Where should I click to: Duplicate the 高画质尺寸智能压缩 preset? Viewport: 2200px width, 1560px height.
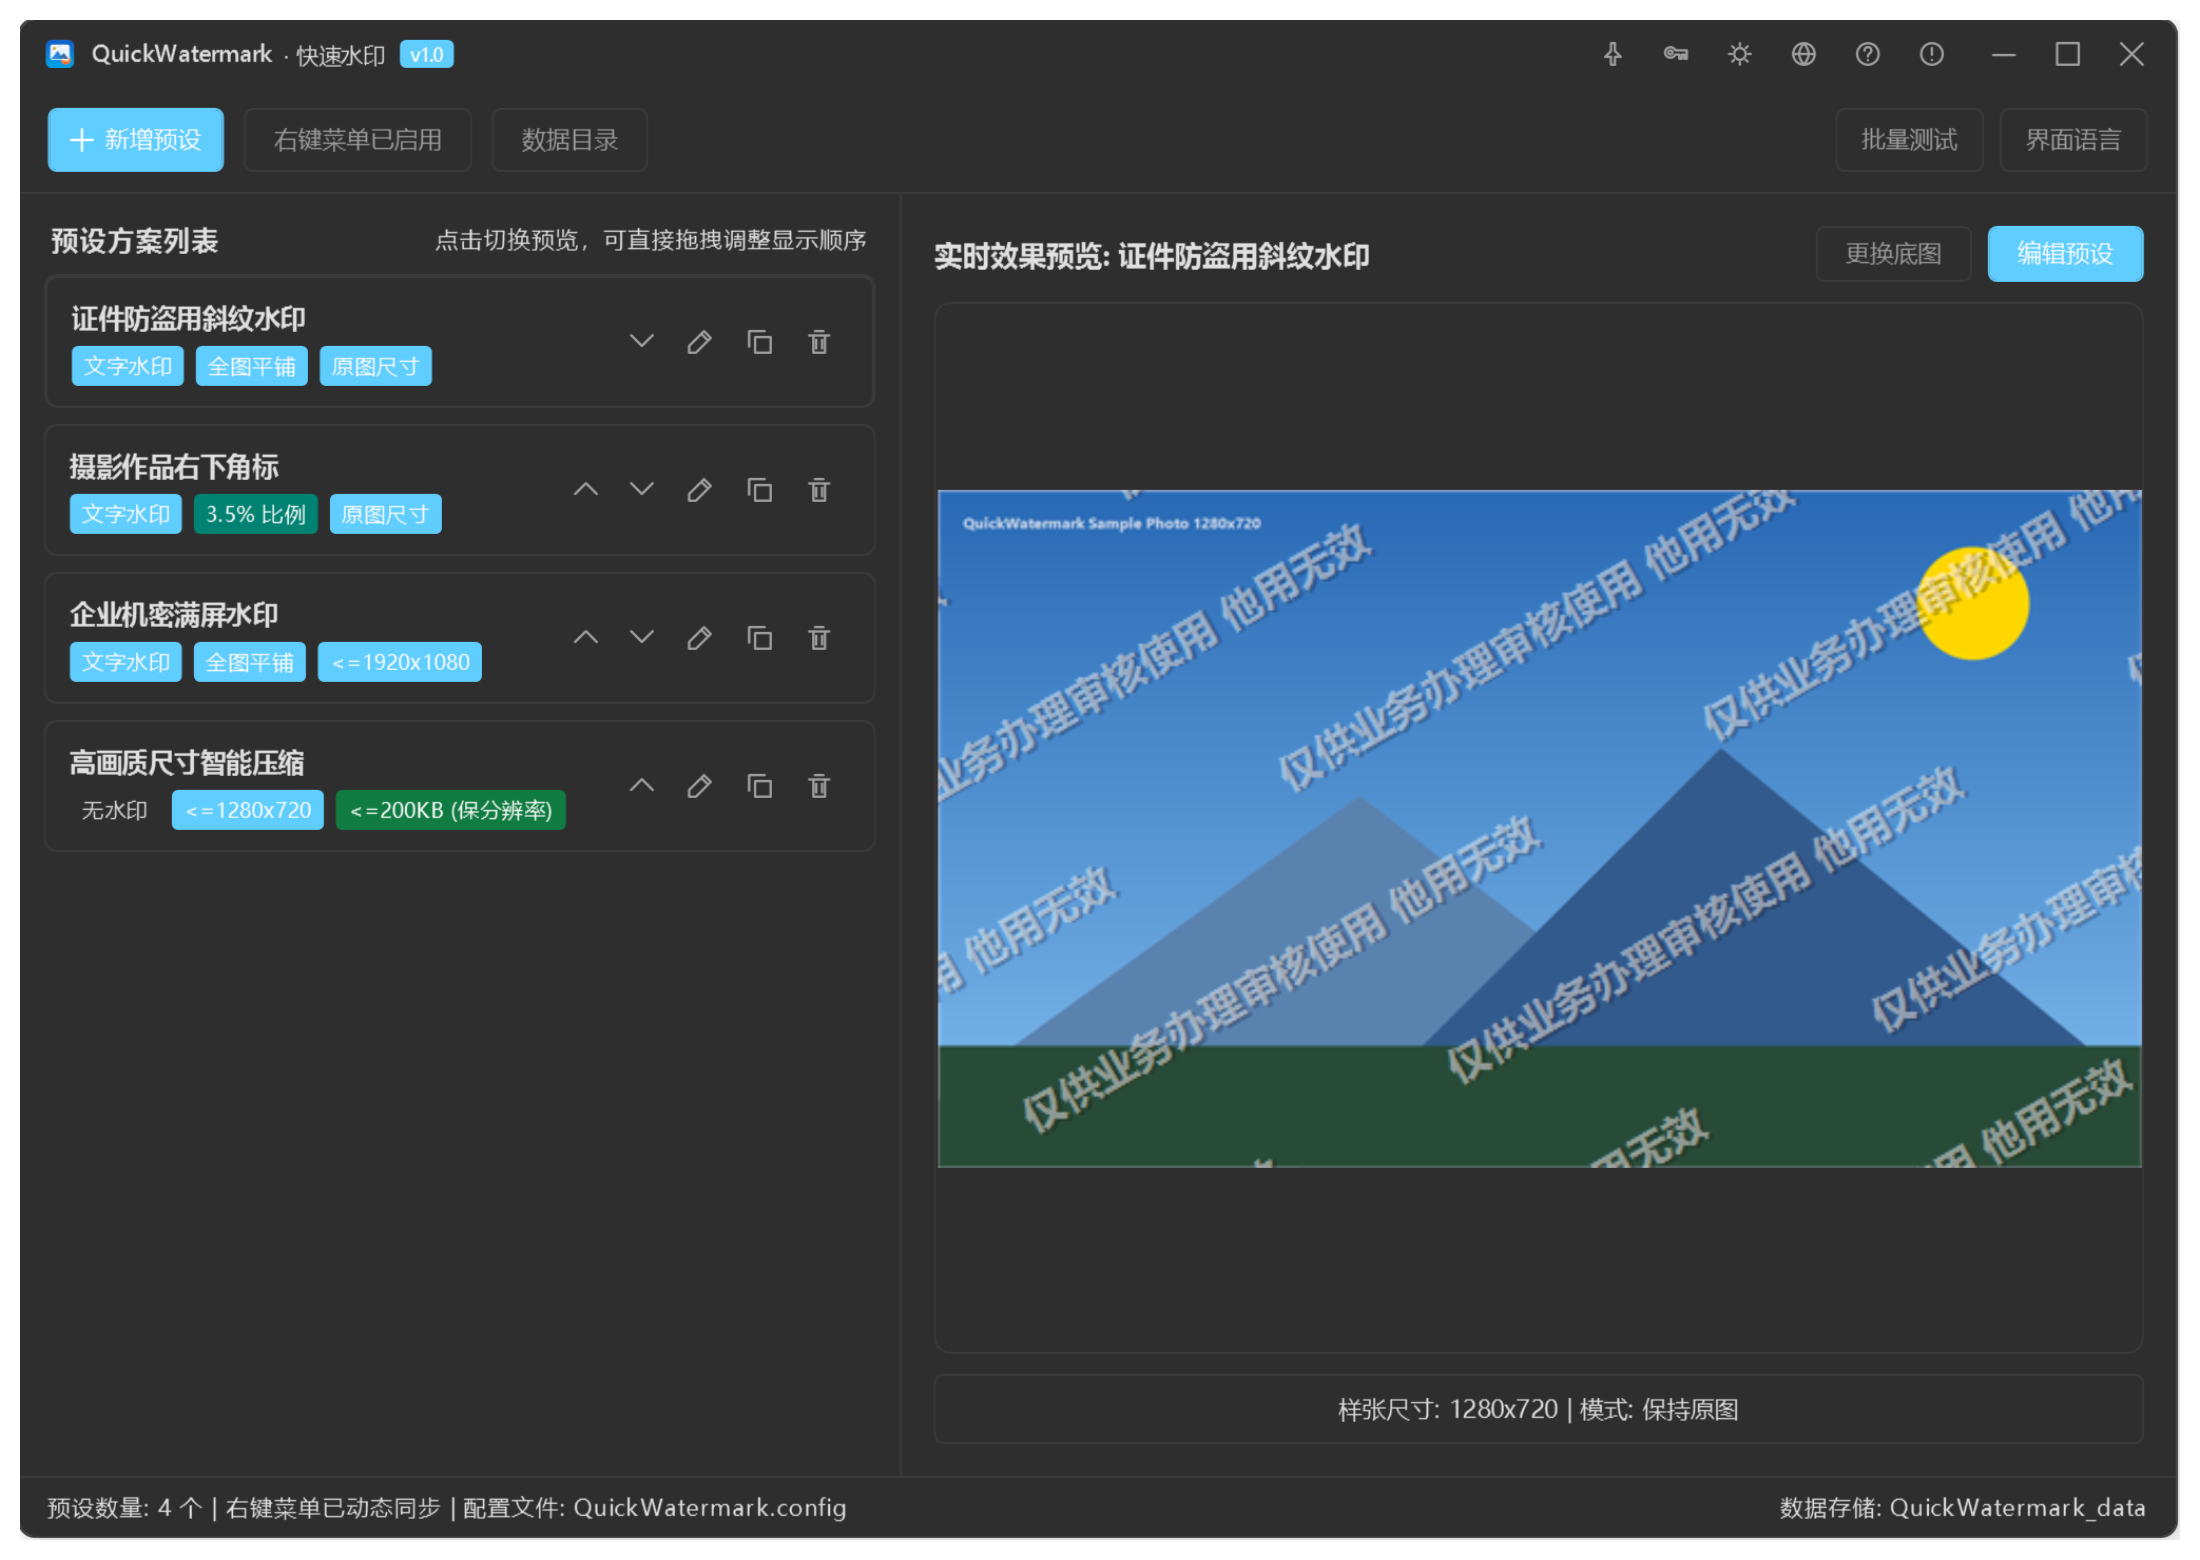tap(760, 786)
